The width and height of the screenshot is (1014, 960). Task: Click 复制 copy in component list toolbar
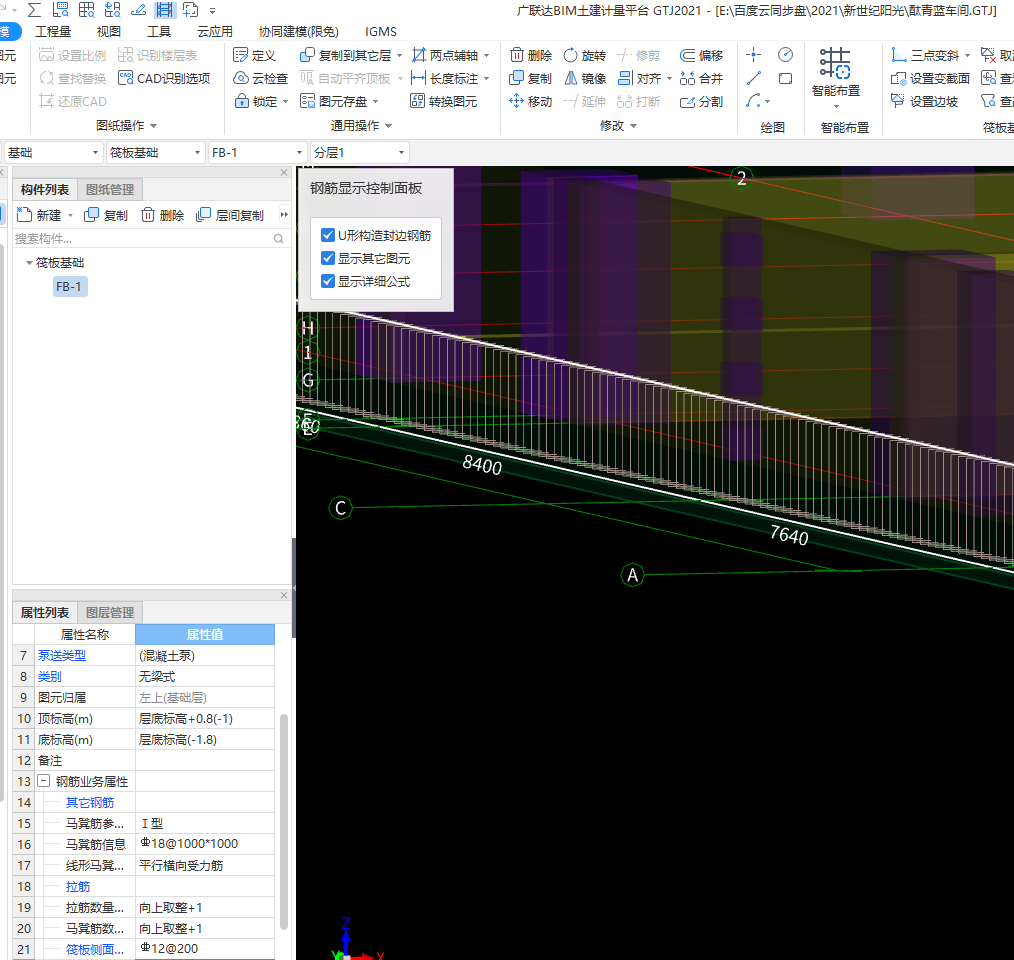pyautogui.click(x=106, y=215)
